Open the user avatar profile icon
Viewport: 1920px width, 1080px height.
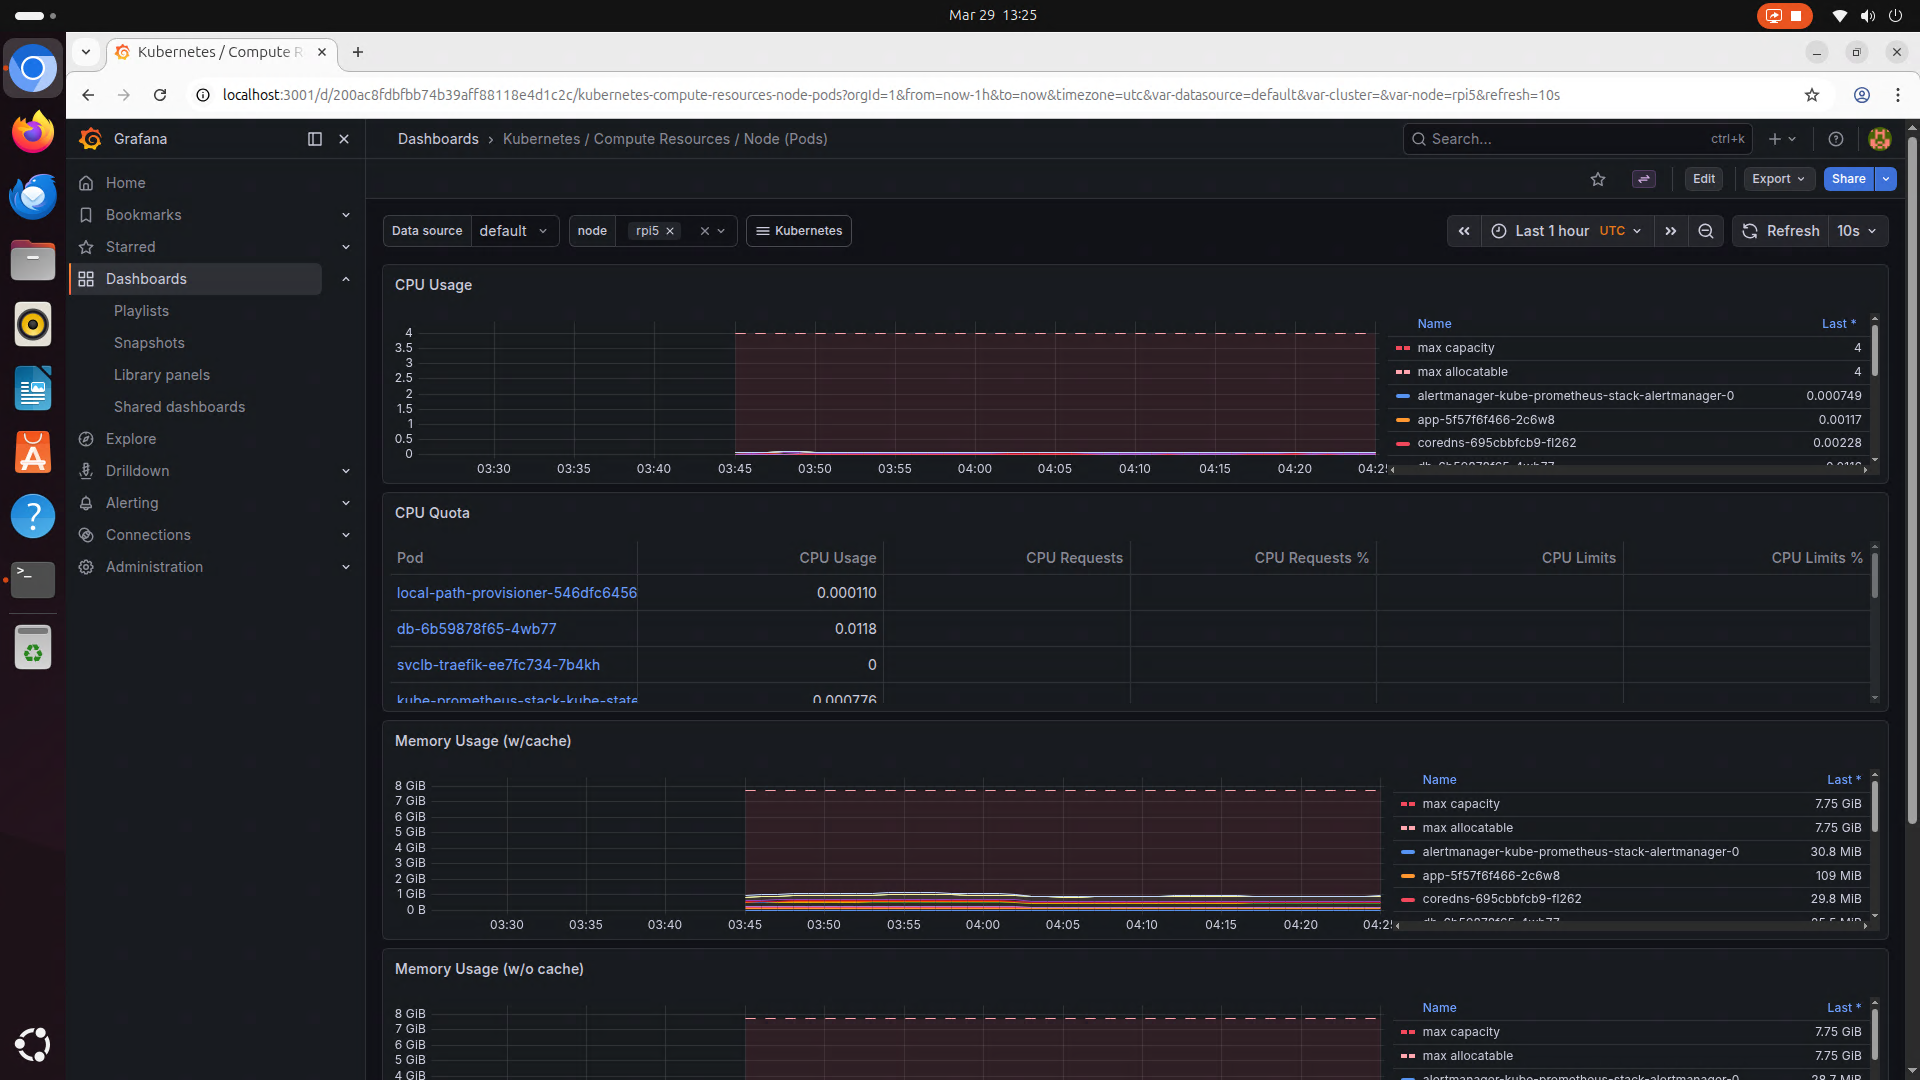tap(1880, 139)
